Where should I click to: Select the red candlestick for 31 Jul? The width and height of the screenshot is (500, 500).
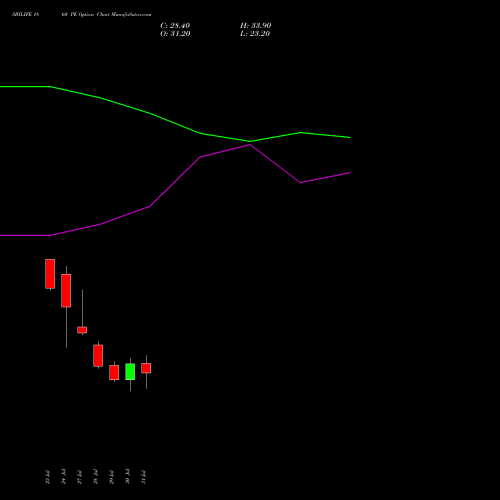pos(146,368)
